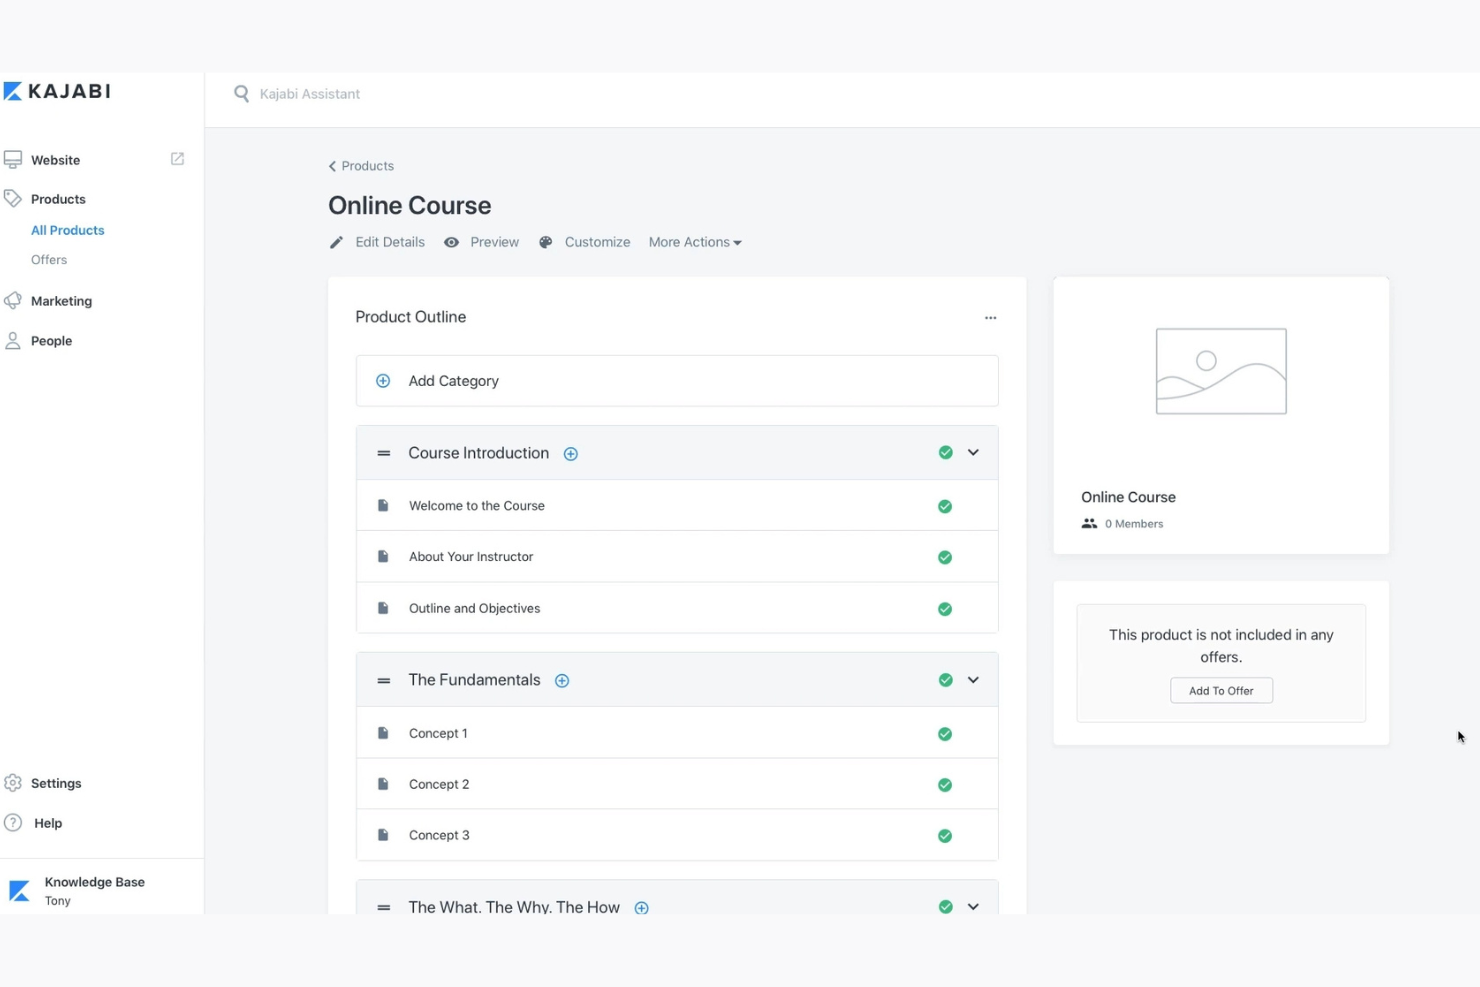This screenshot has width=1480, height=987.
Task: Collapse the Course Introduction category
Action: click(973, 452)
